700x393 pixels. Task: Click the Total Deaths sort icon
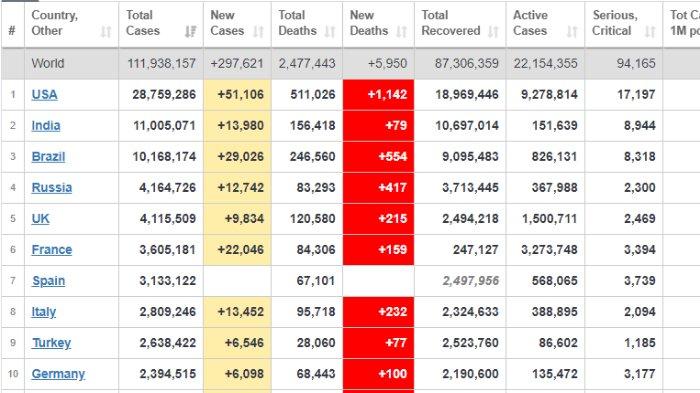tap(330, 32)
